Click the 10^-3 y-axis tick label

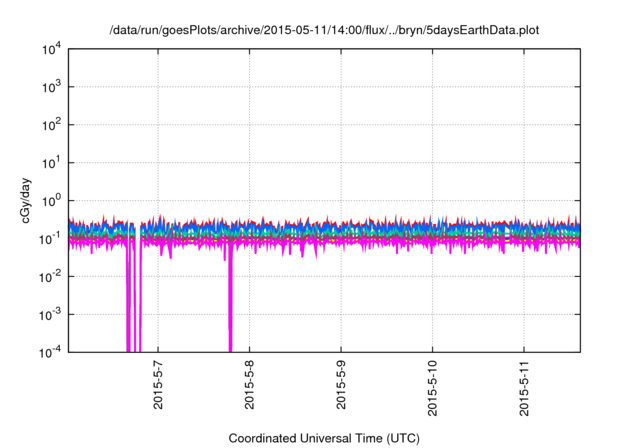pos(51,315)
